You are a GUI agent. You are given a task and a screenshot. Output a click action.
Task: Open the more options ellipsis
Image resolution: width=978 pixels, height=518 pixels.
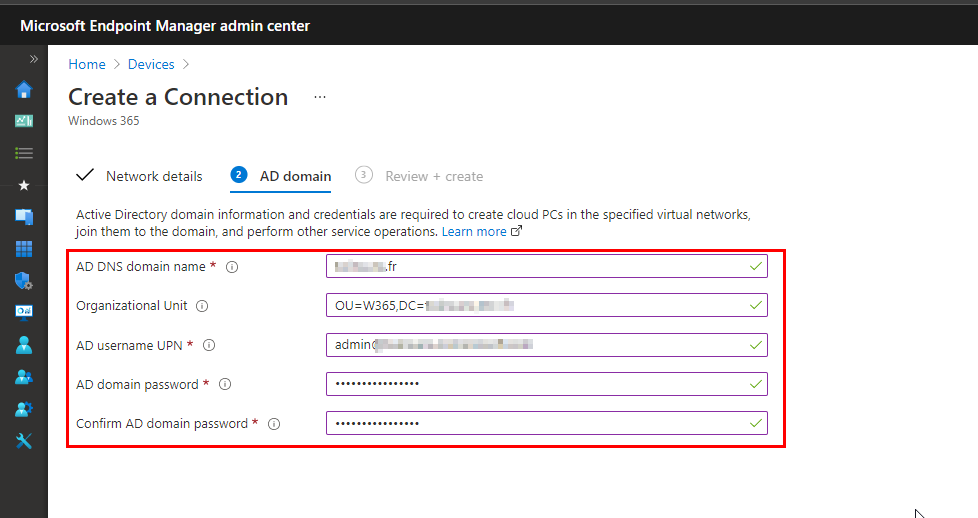pyautogui.click(x=320, y=97)
